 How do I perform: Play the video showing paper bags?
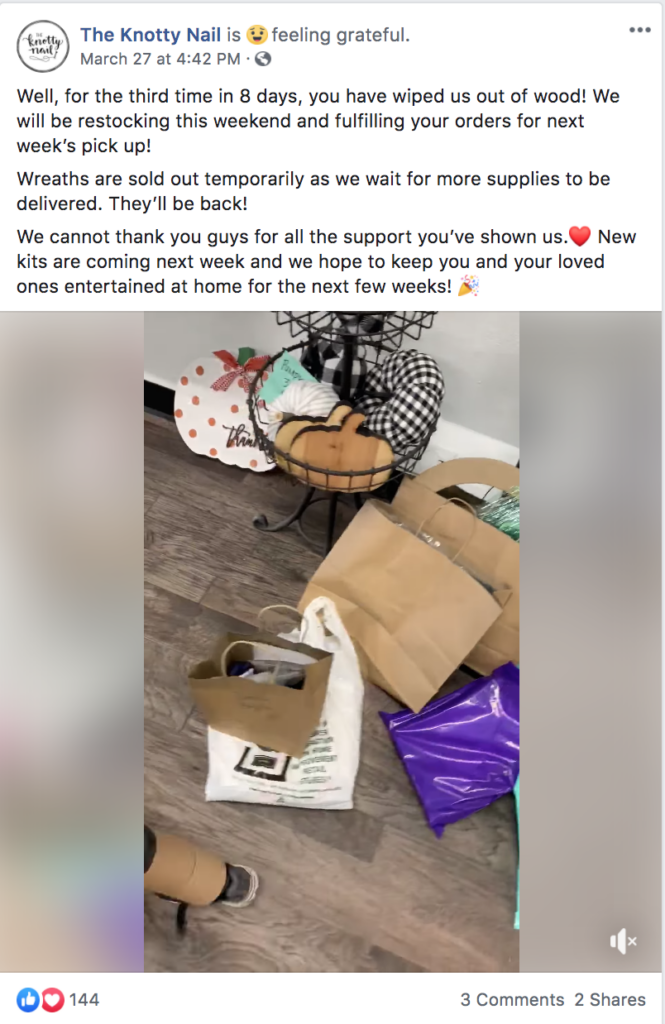[332, 641]
